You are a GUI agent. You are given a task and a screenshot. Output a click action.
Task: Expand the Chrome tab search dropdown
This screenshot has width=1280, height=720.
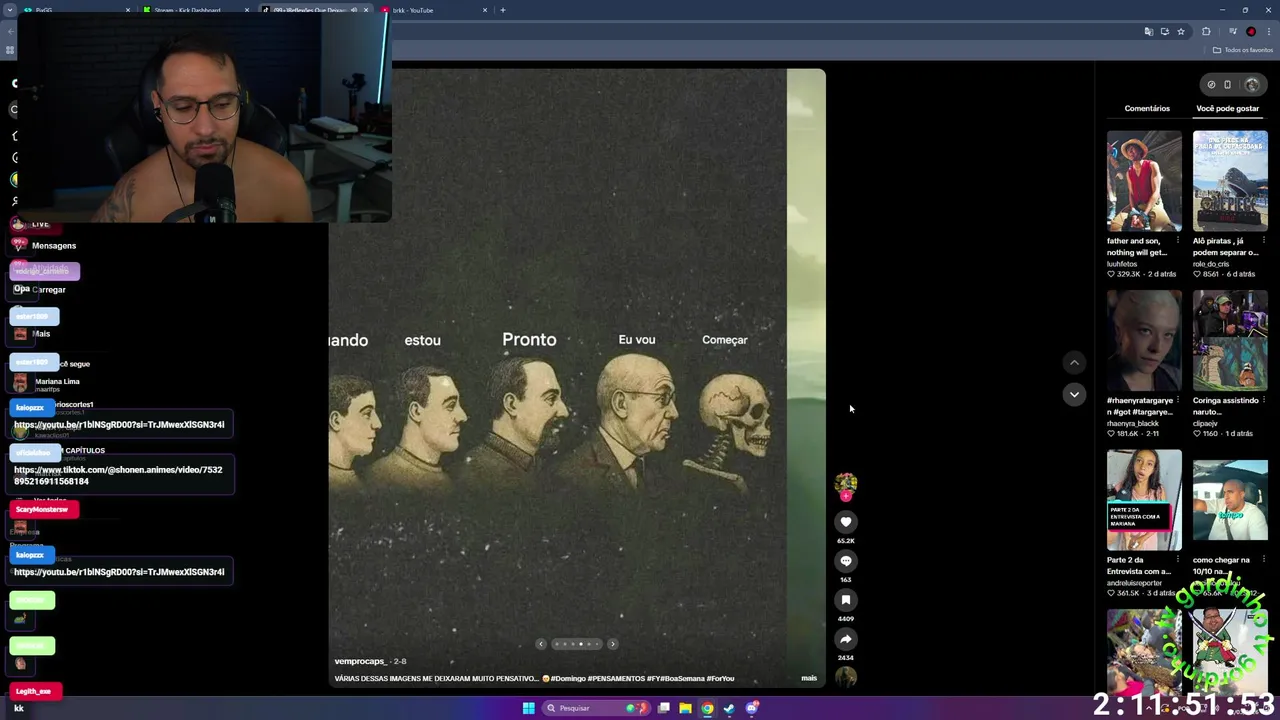(10, 10)
